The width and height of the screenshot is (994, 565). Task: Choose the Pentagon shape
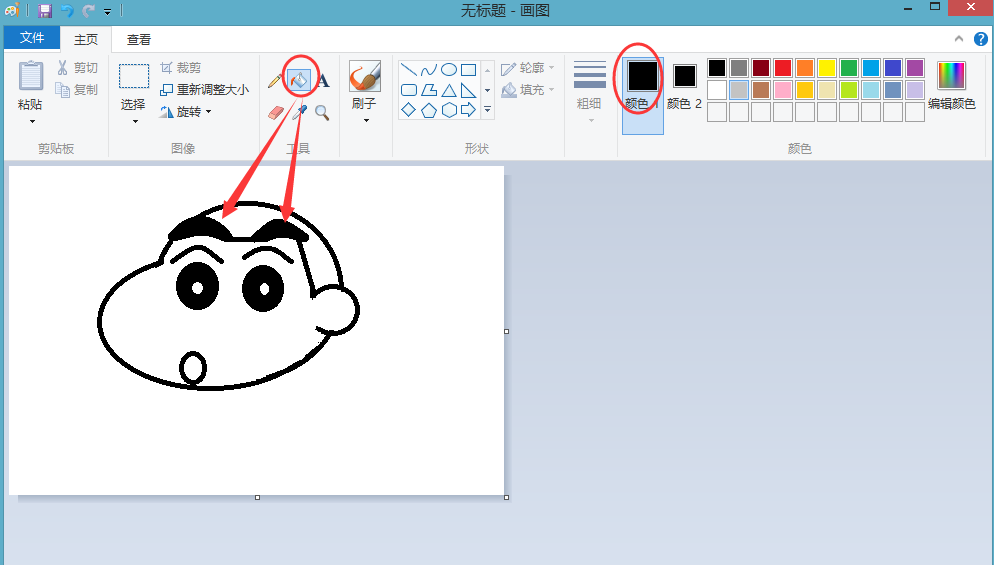pyautogui.click(x=429, y=110)
